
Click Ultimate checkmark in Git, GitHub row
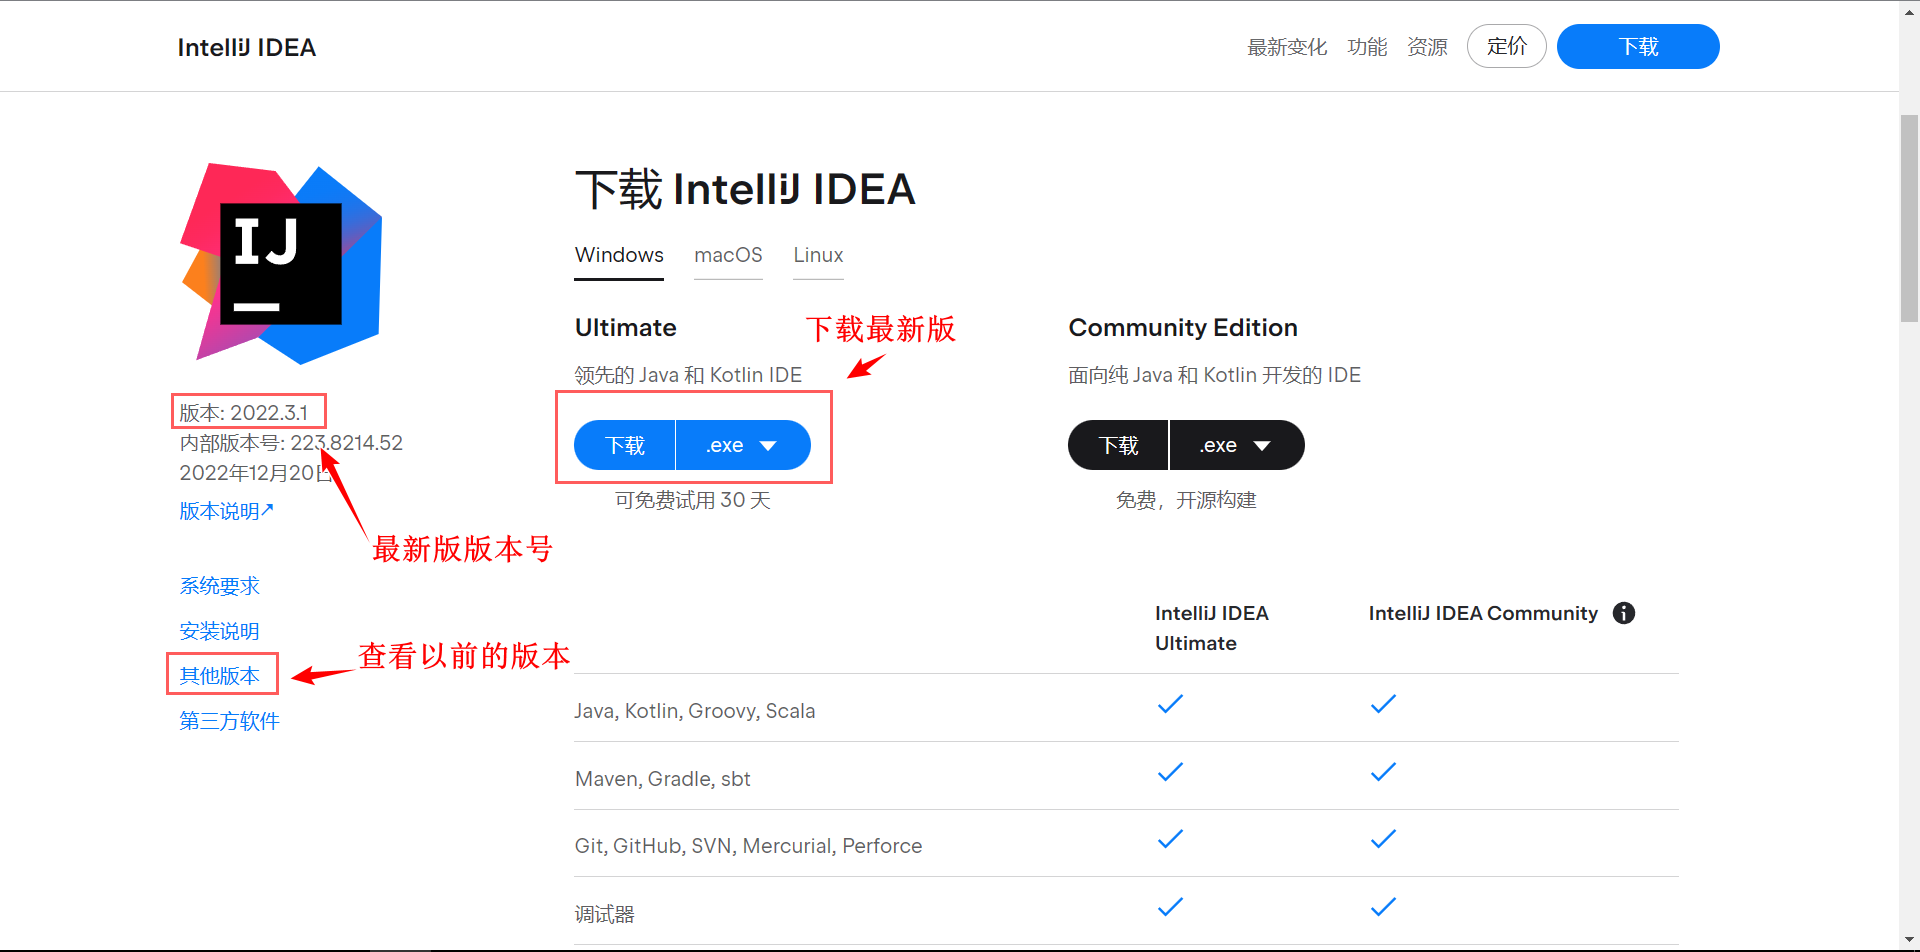coord(1170,839)
